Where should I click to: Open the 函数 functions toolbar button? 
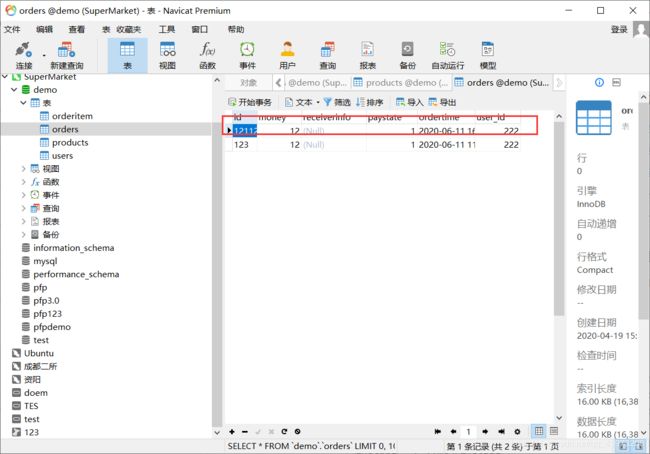point(207,55)
